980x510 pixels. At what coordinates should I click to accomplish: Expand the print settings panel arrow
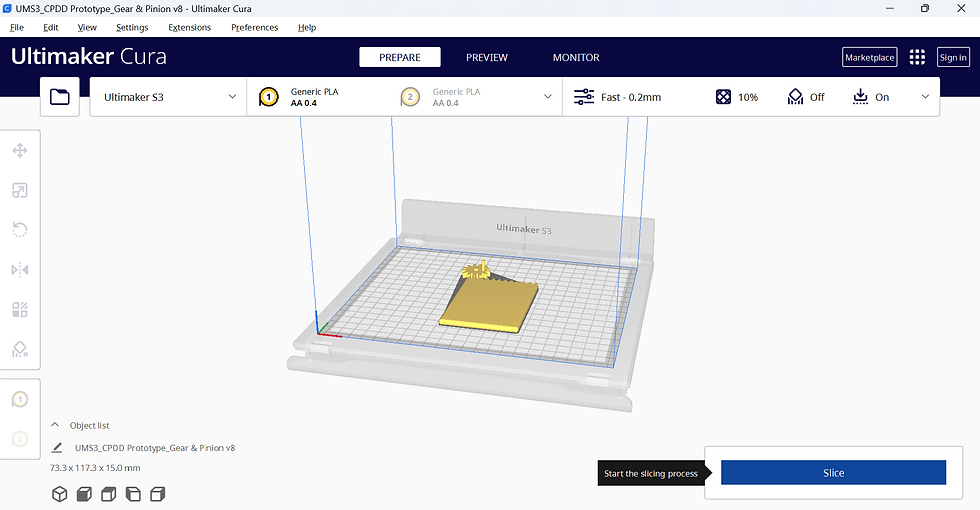[925, 97]
